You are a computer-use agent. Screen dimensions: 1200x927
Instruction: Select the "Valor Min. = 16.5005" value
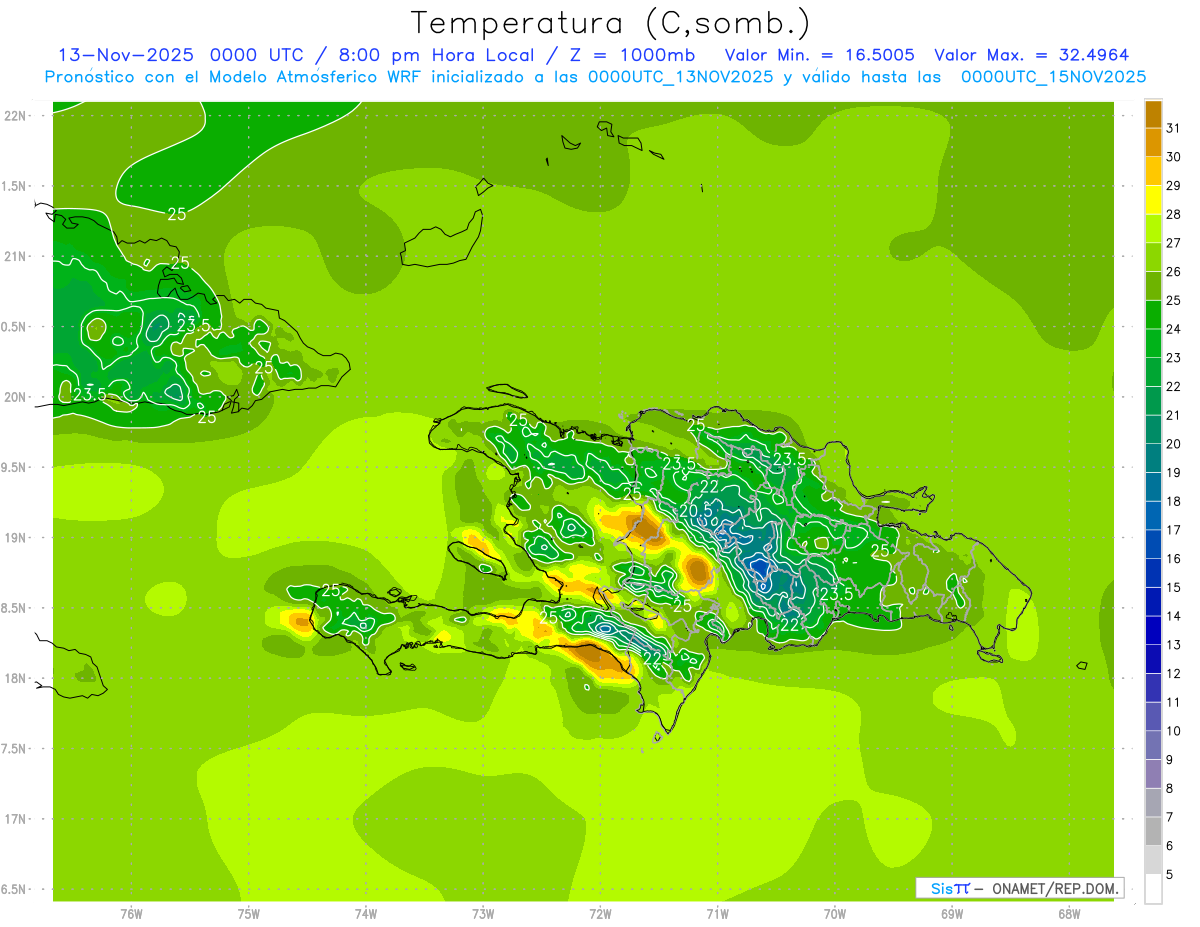tap(819, 55)
